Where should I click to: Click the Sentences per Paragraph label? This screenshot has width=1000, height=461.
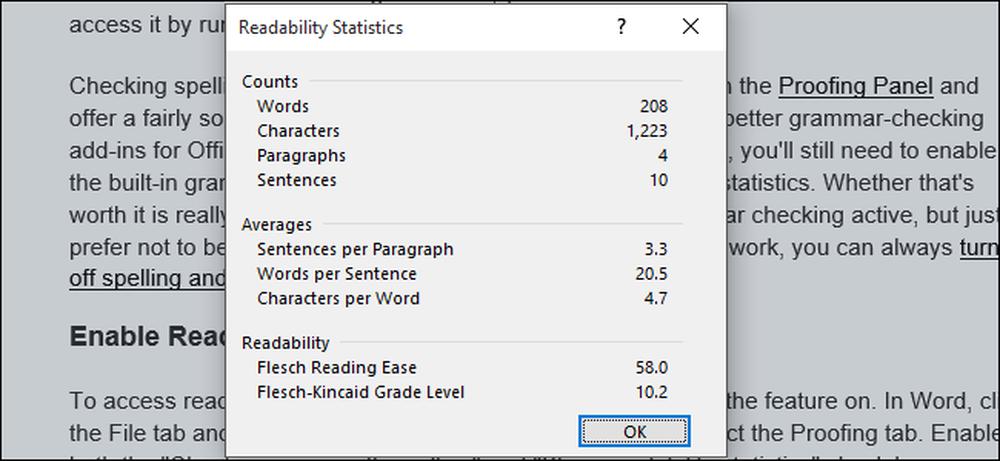pos(354,249)
